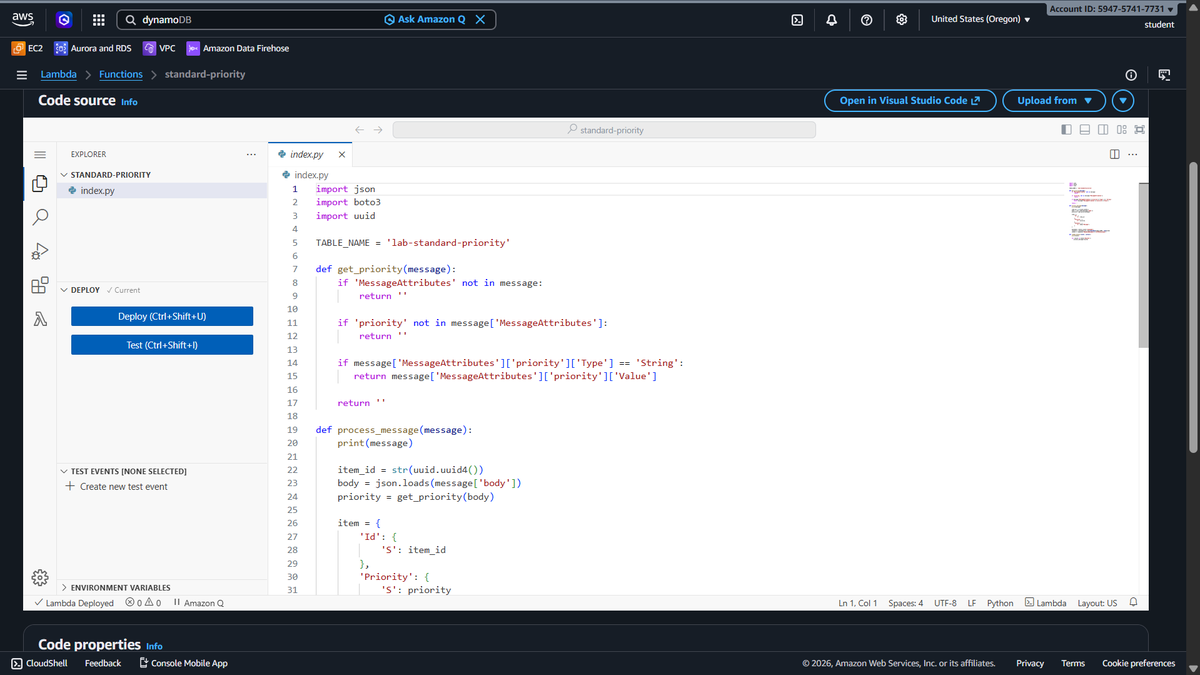Open the services grid menu icon
The width and height of the screenshot is (1200, 675).
(99, 20)
